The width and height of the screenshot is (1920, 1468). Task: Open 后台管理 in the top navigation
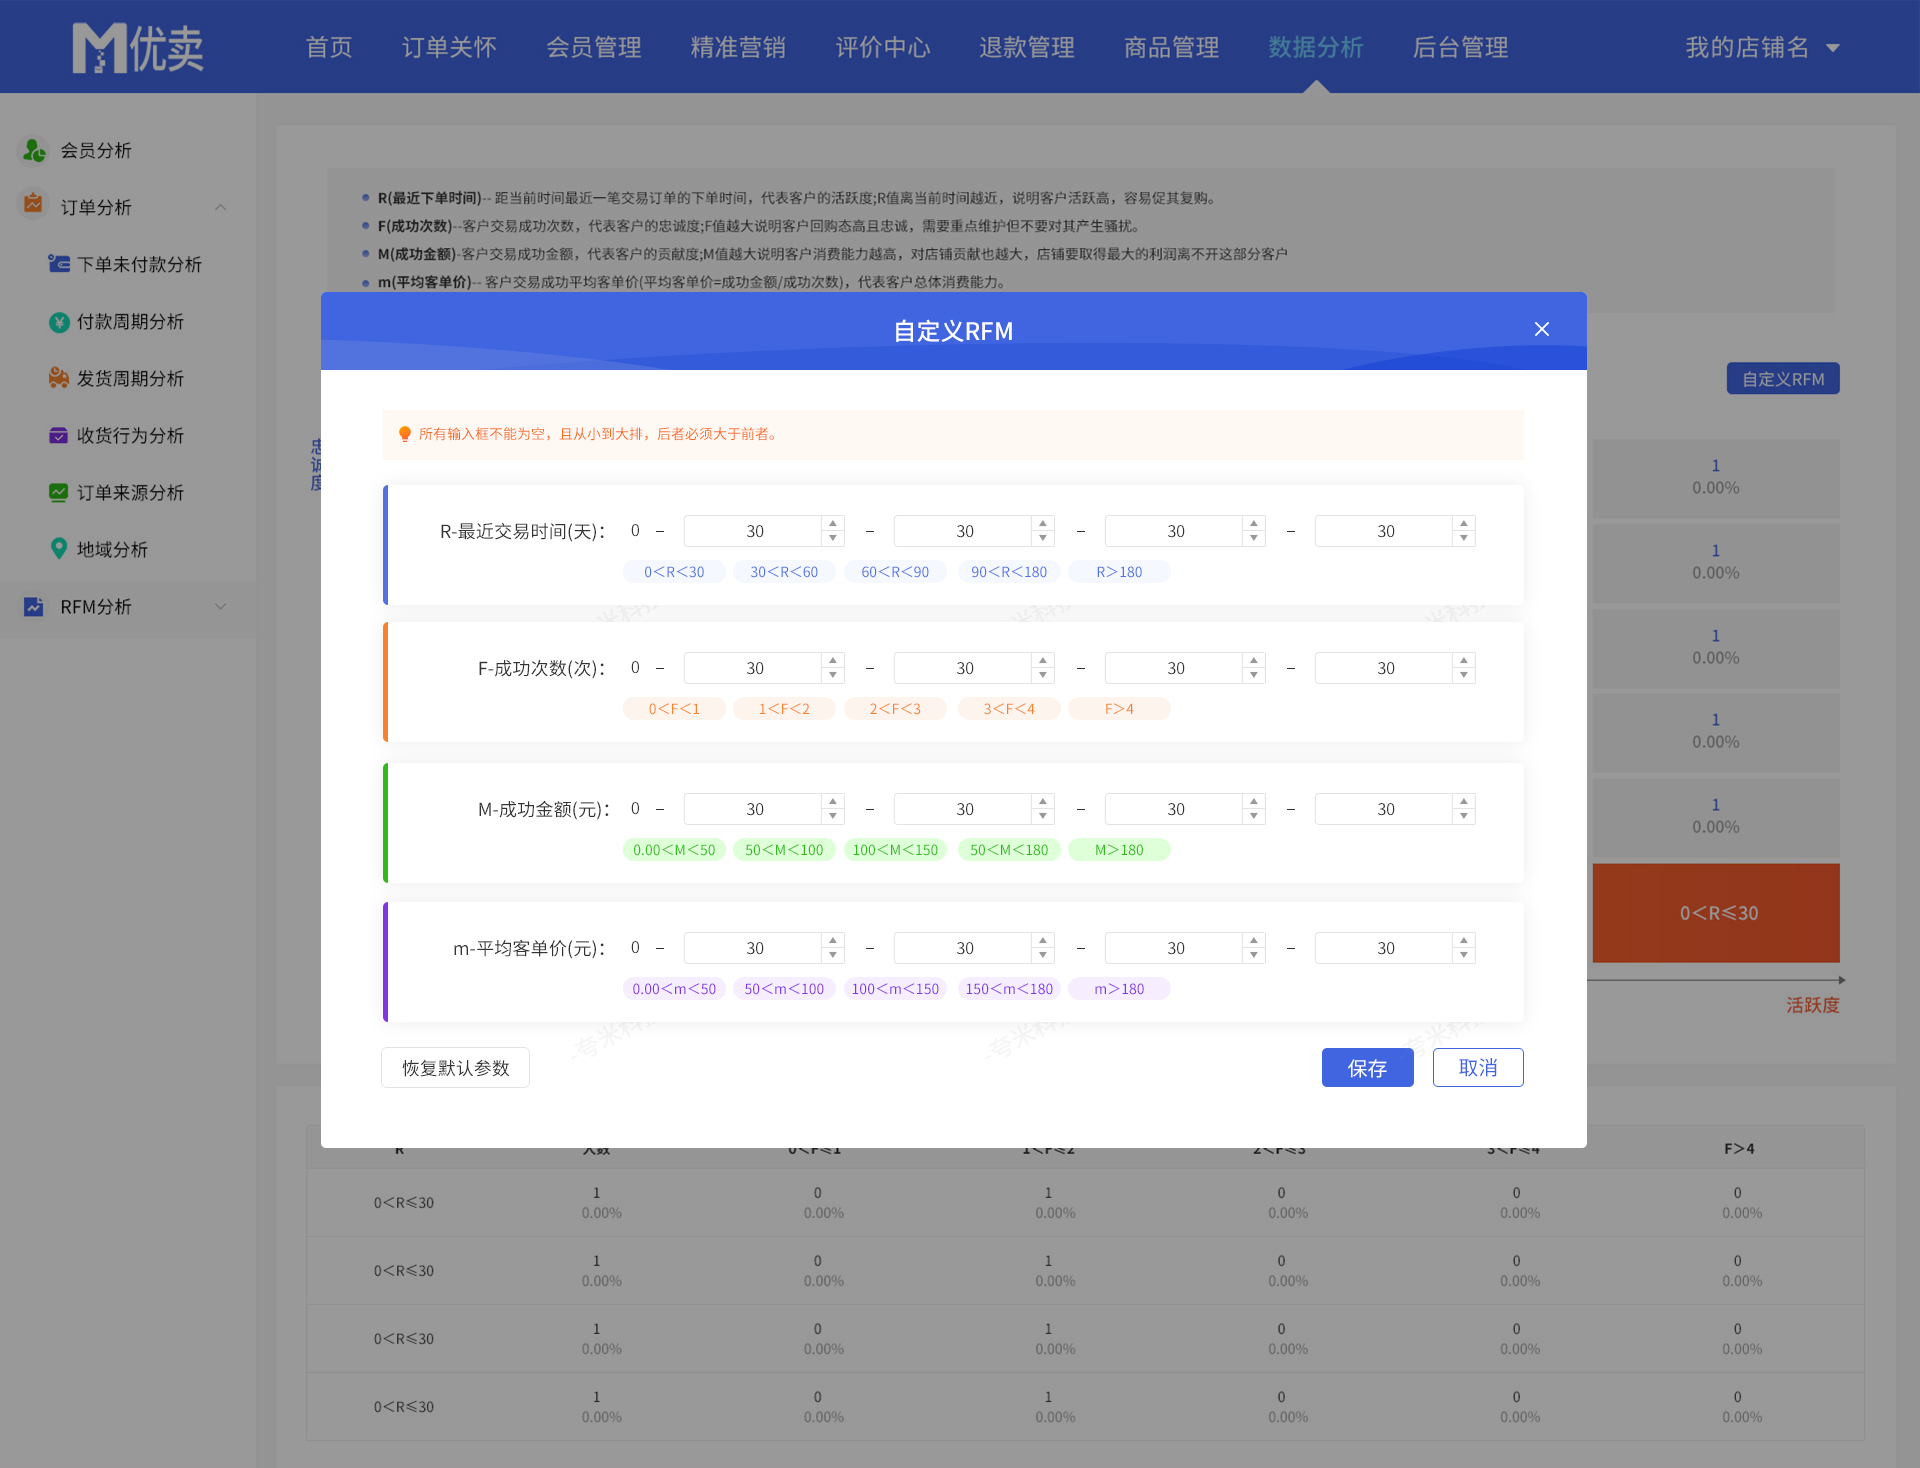click(1460, 47)
